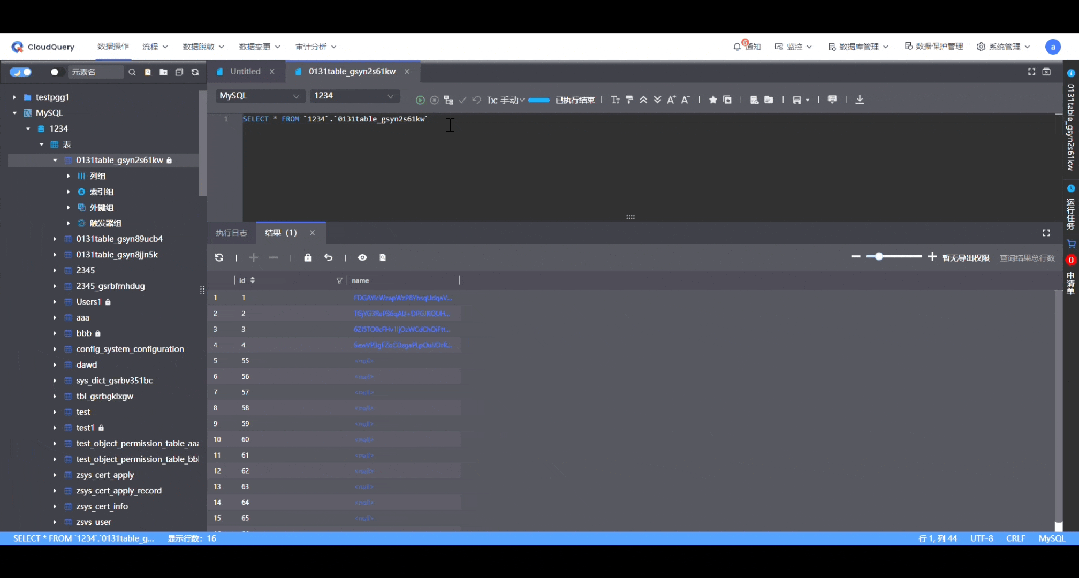Click the lock icon in result toolbar
The height and width of the screenshot is (578, 1079).
tap(308, 257)
